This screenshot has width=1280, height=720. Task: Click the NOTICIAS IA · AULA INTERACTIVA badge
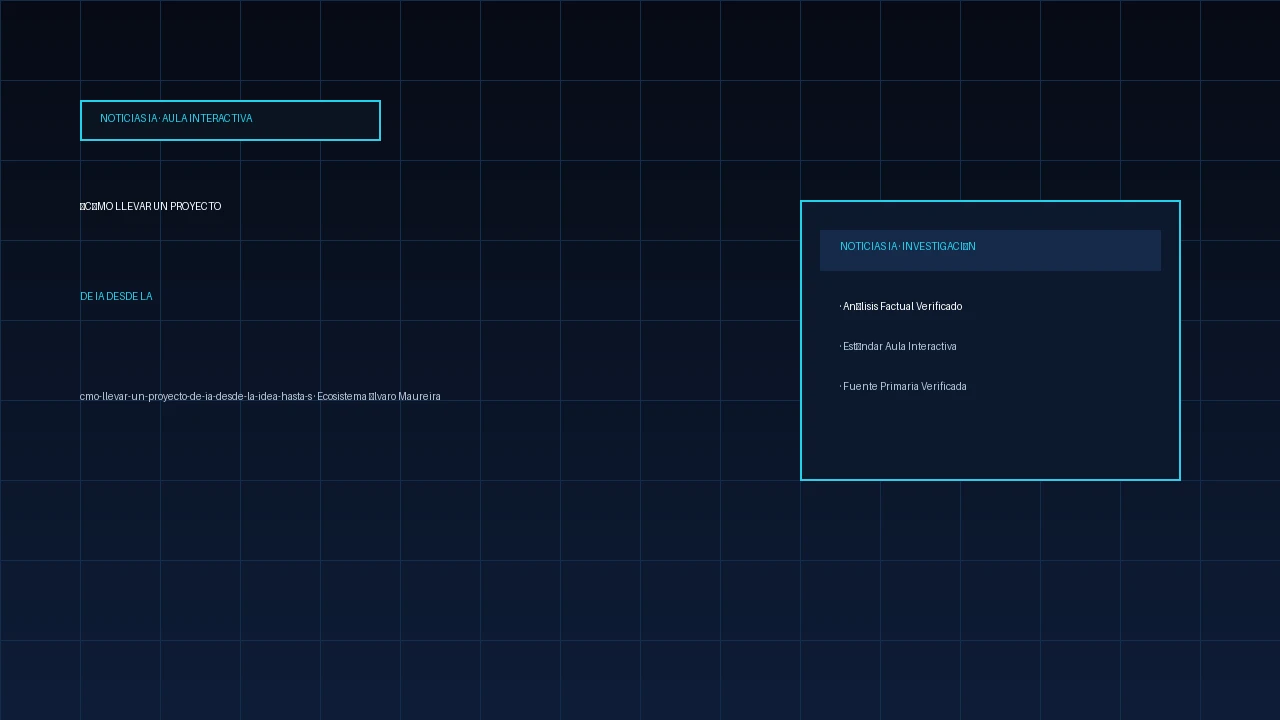click(230, 120)
